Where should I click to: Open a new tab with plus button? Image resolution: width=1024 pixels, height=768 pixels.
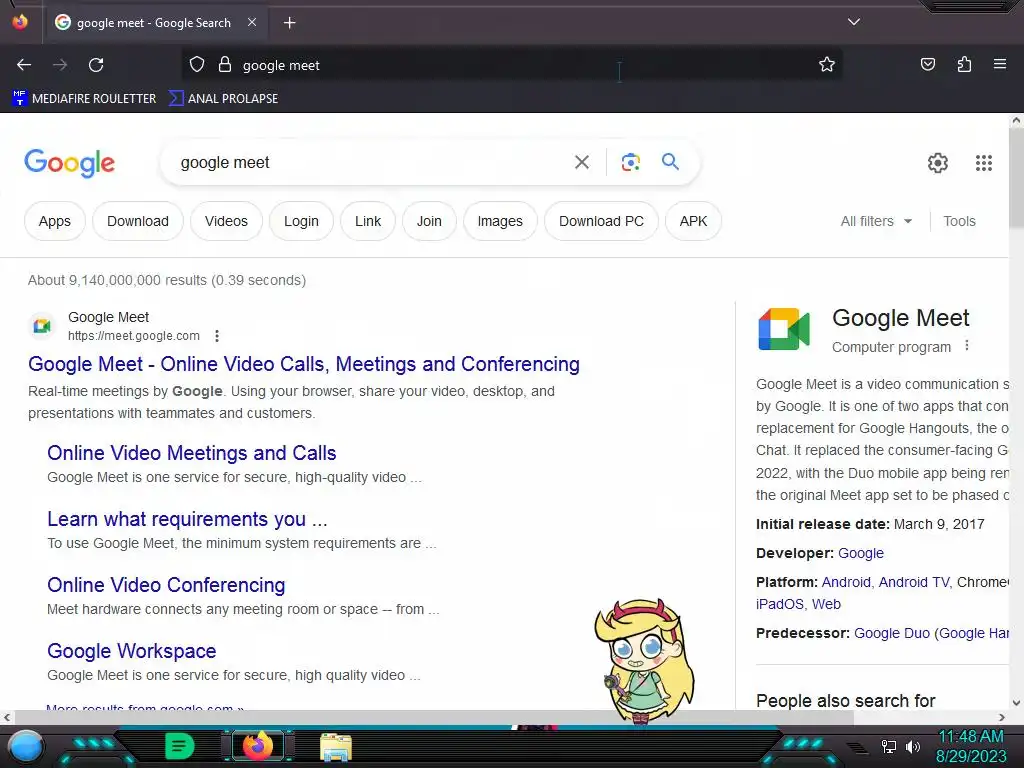(289, 23)
